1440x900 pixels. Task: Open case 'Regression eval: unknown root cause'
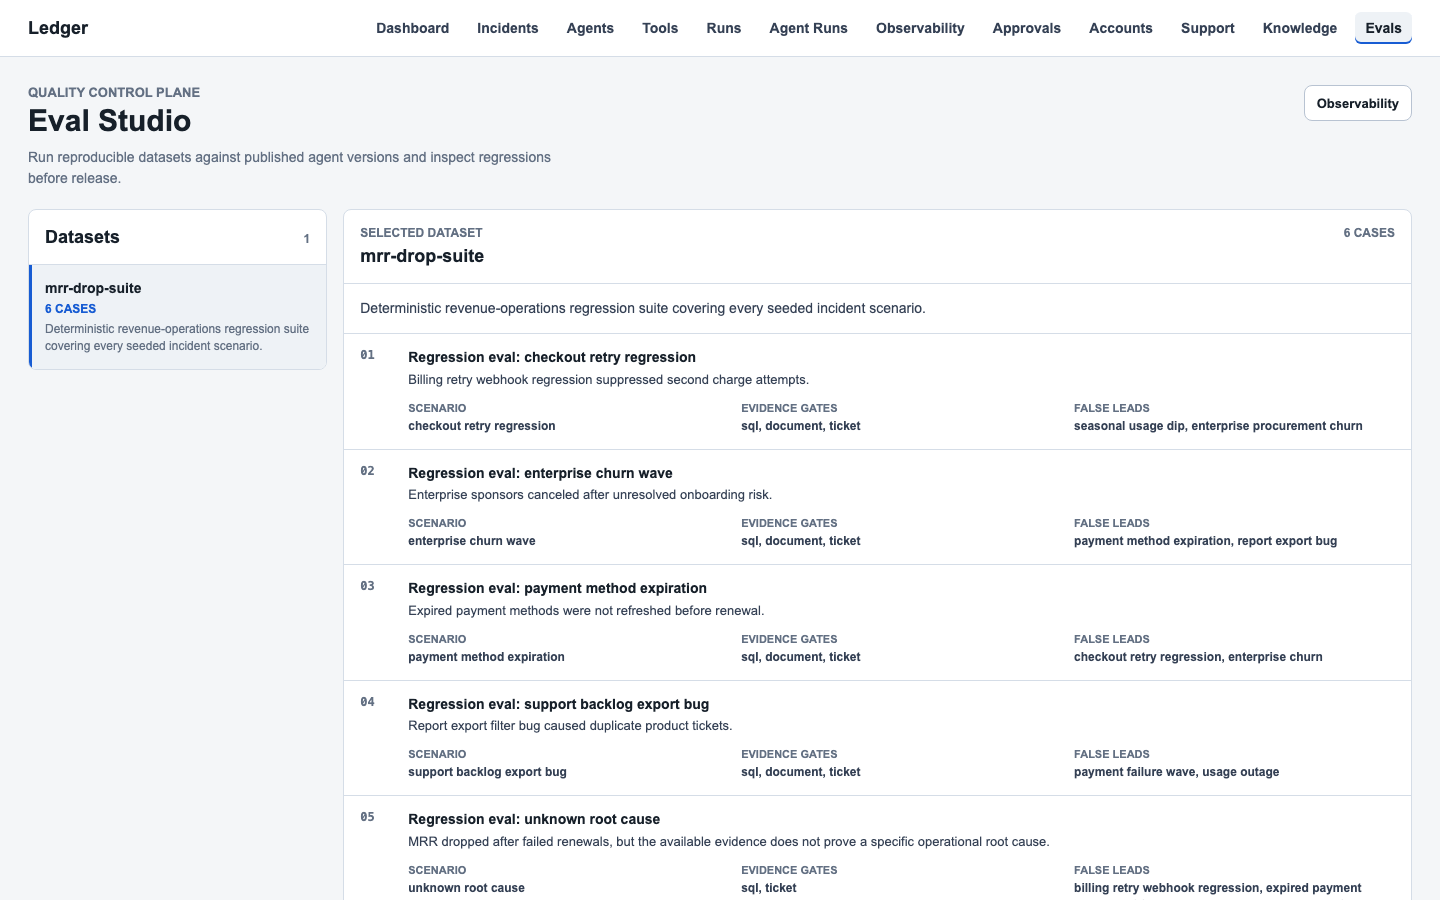pyautogui.click(x=534, y=819)
